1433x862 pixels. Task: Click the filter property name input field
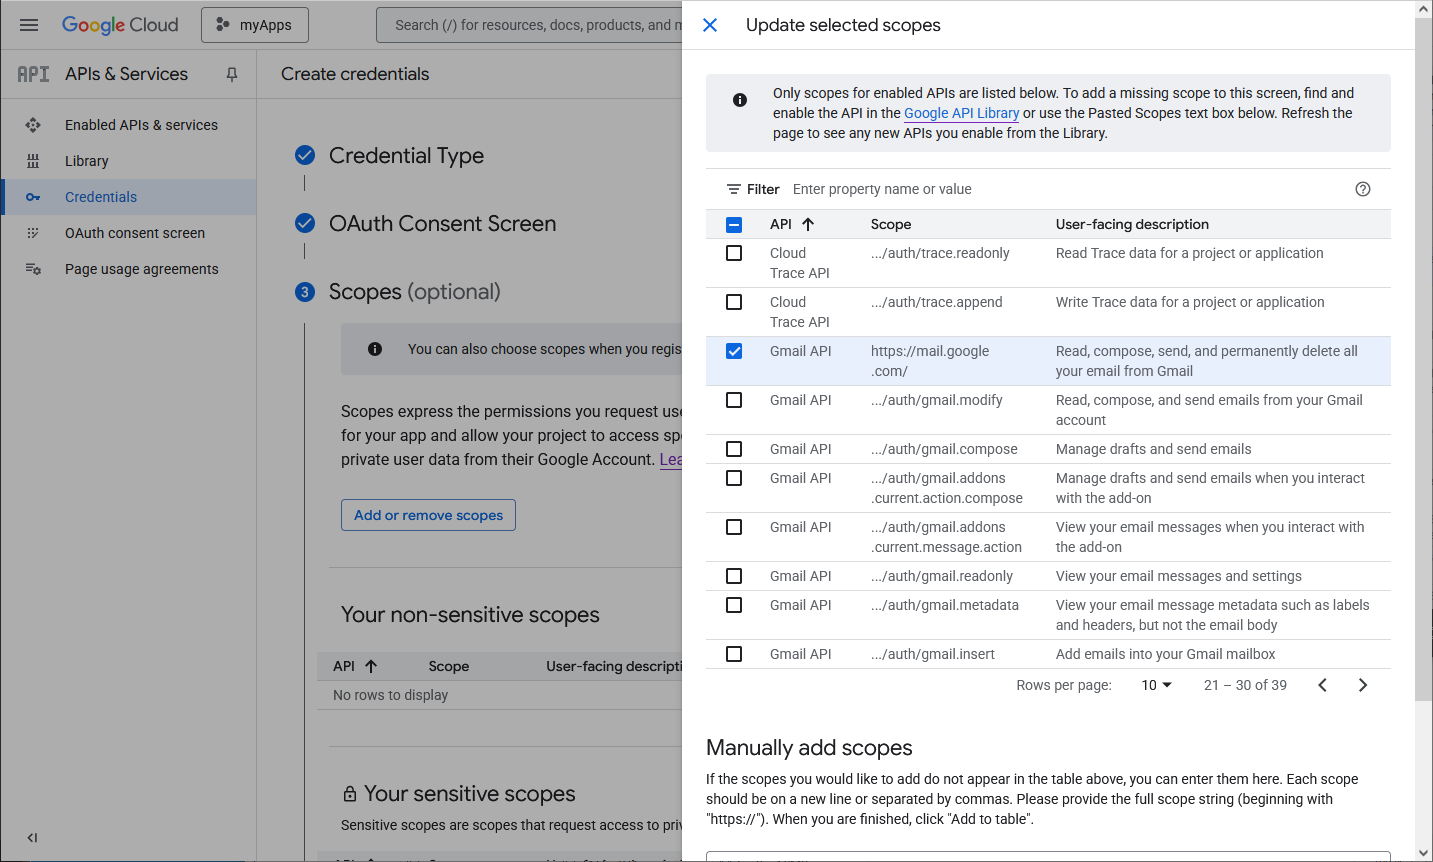point(1060,189)
